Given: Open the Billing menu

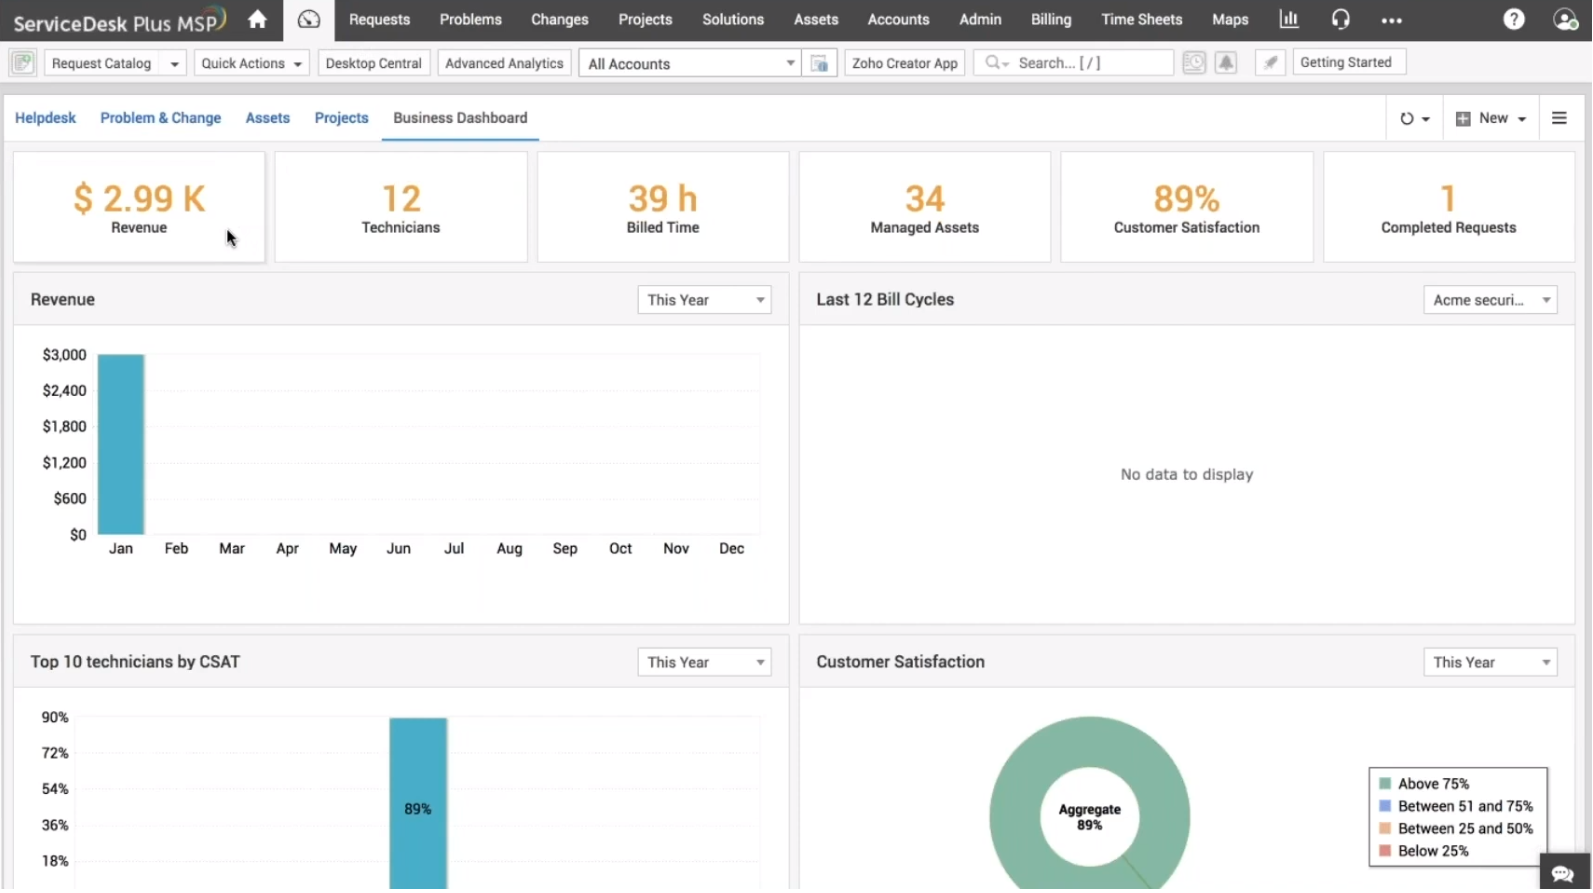Looking at the screenshot, I should click(1050, 19).
